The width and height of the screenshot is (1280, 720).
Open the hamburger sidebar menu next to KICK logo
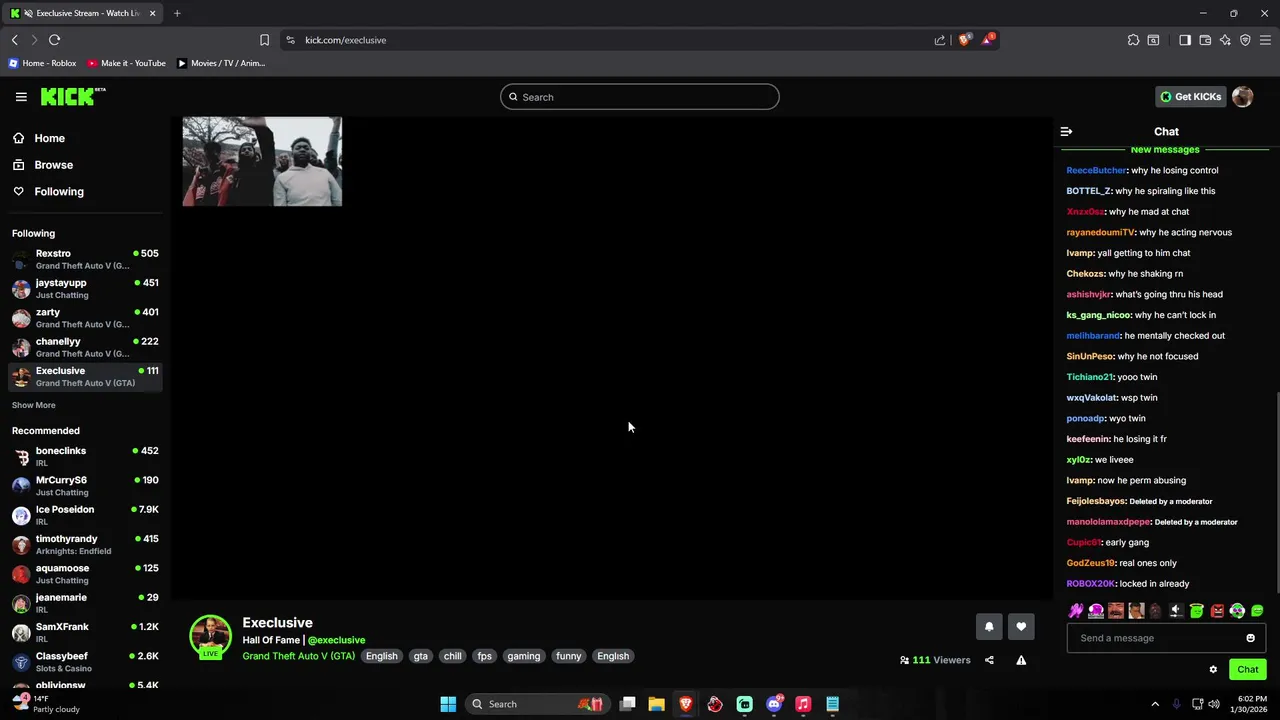[x=21, y=97]
